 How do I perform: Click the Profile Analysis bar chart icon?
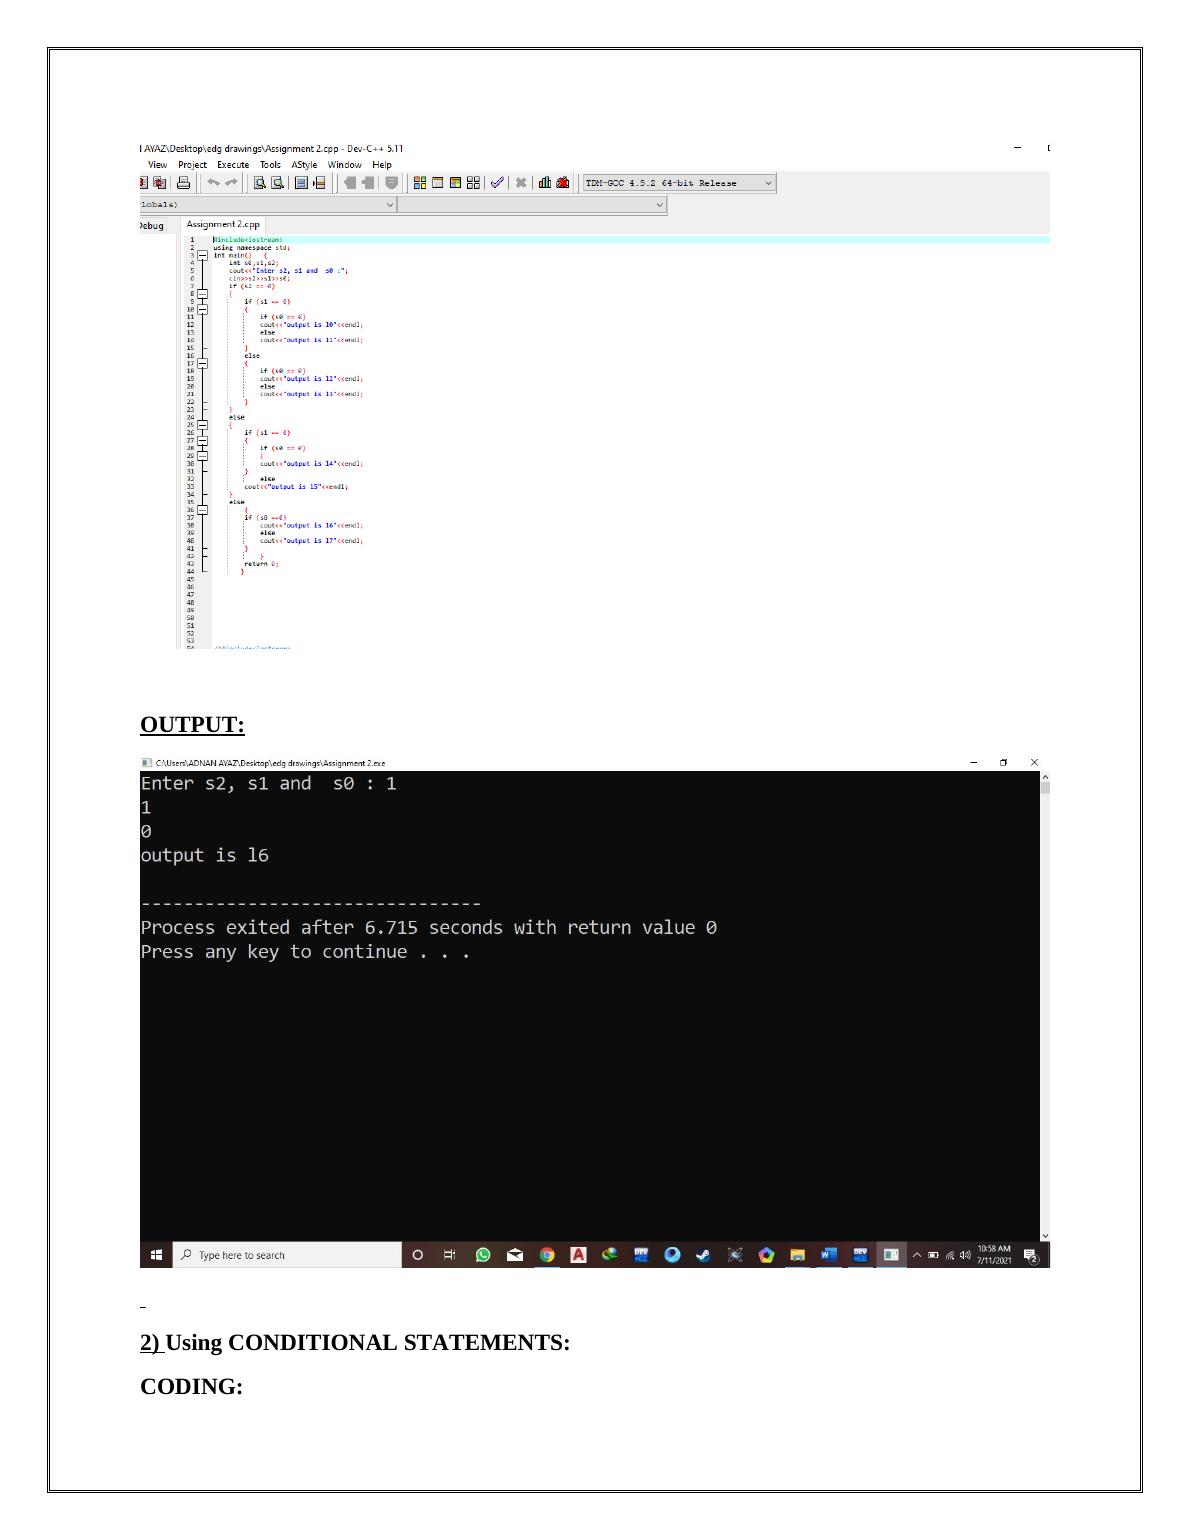point(545,183)
